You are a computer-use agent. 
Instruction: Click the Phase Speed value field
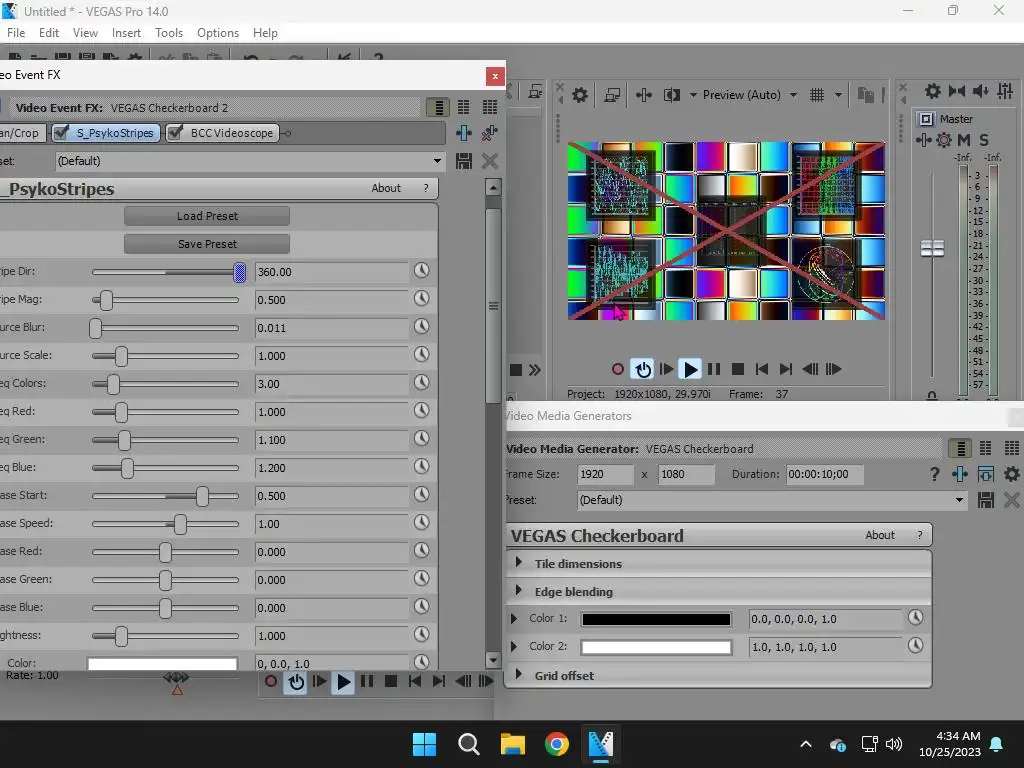pyautogui.click(x=332, y=524)
